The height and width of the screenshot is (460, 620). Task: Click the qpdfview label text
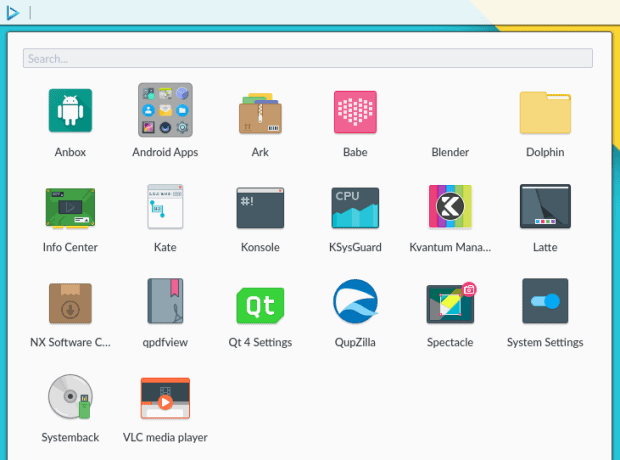click(x=165, y=343)
